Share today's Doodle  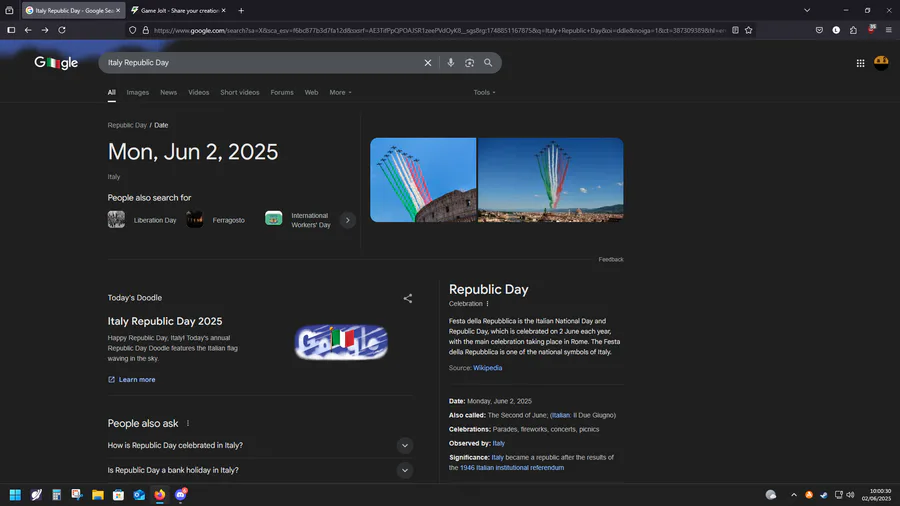(408, 298)
